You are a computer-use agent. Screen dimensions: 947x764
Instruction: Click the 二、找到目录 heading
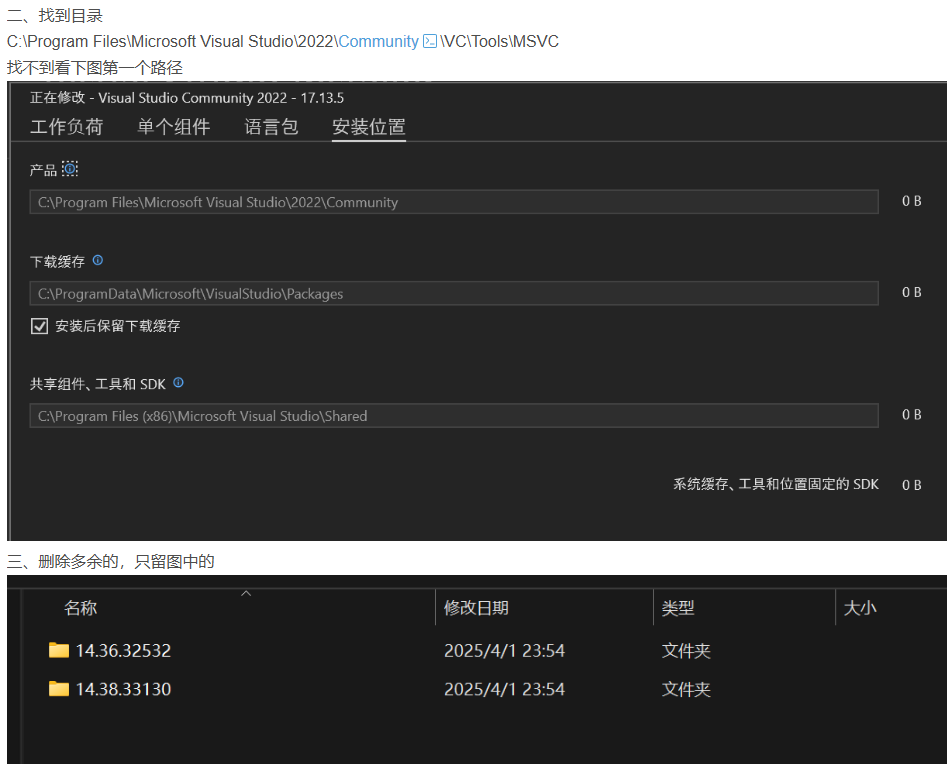[54, 16]
